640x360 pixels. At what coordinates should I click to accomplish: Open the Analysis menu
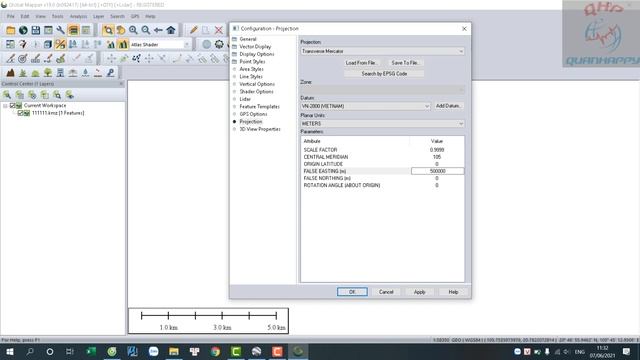[x=78, y=16]
